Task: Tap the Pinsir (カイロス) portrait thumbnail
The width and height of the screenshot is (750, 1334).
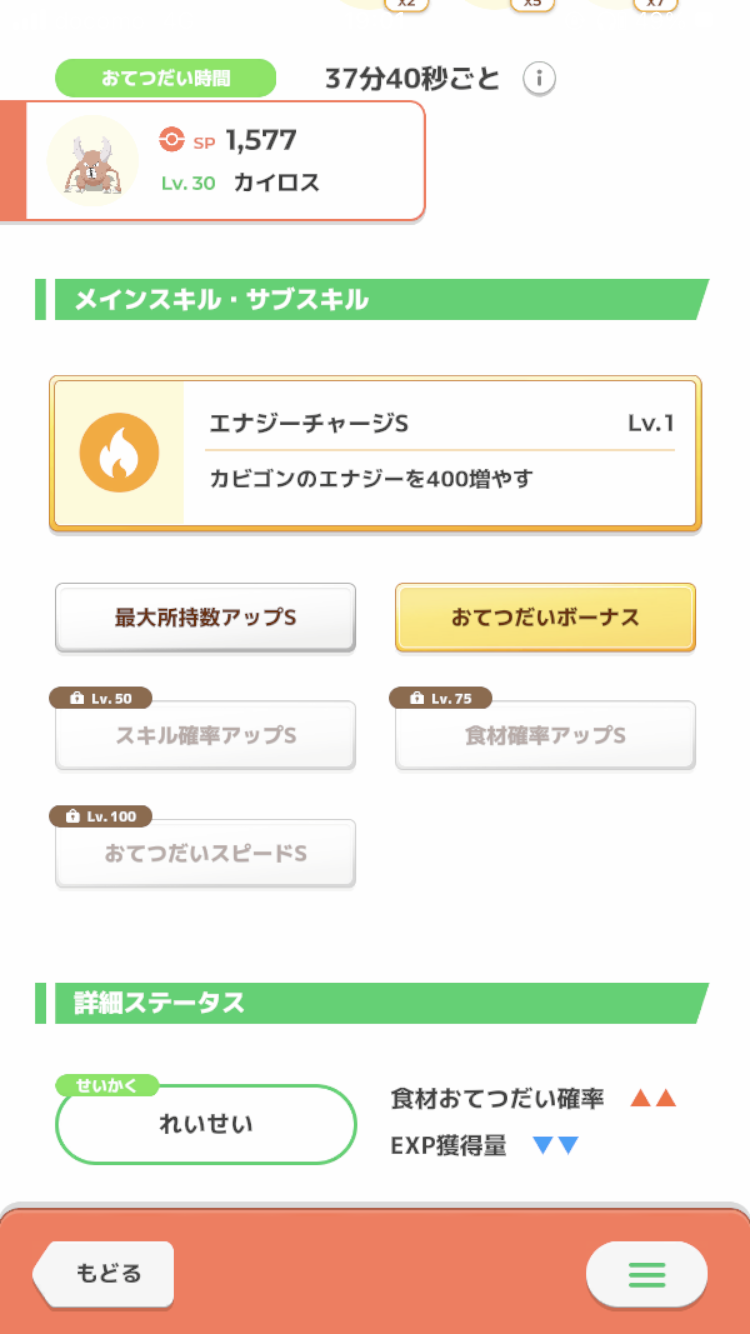Action: pyautogui.click(x=93, y=161)
